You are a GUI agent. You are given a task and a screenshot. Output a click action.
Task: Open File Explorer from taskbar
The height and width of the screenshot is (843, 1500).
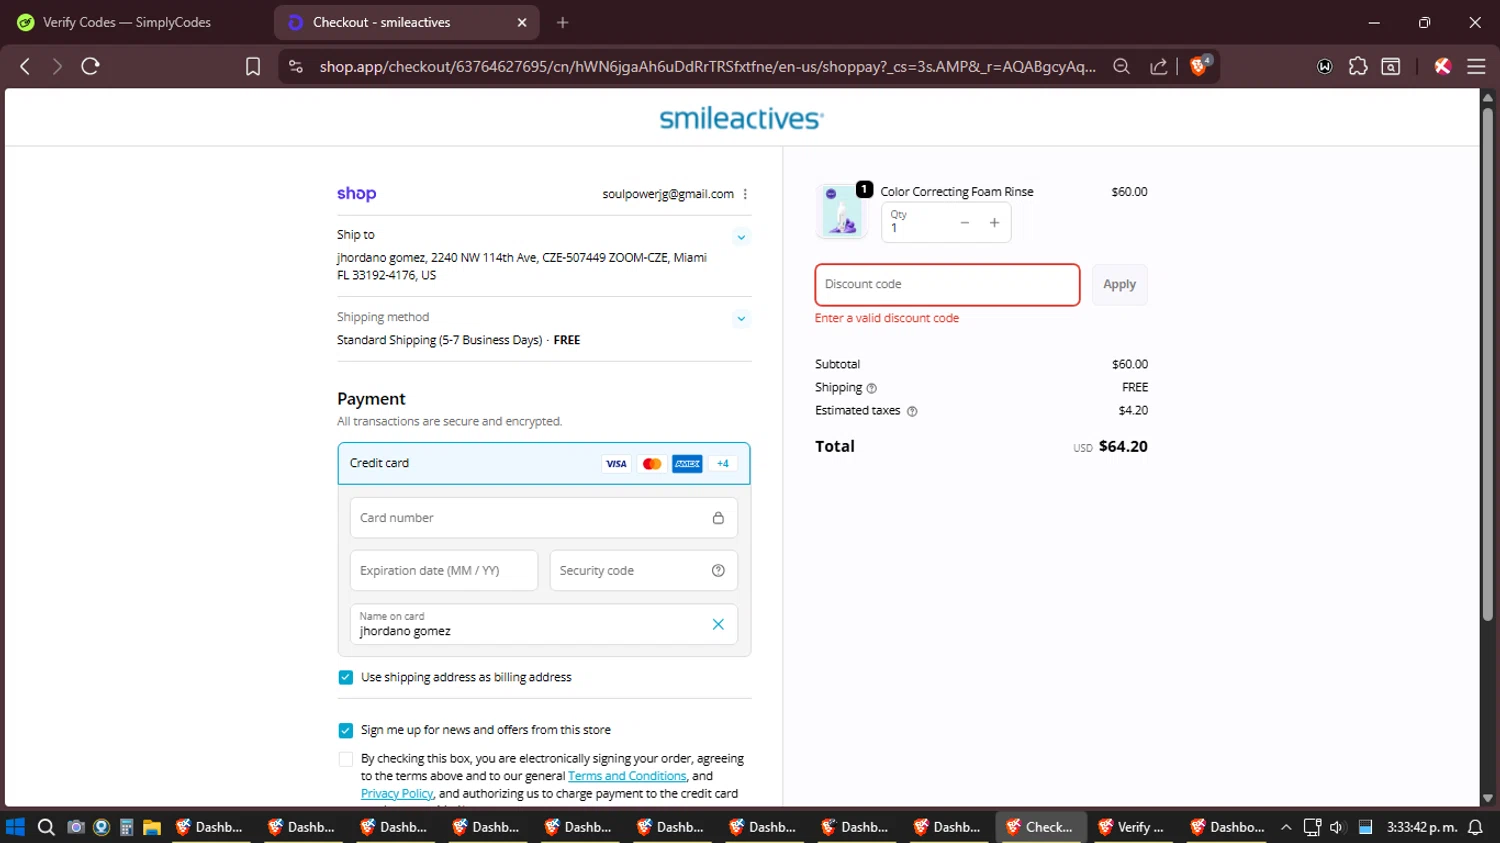(152, 827)
